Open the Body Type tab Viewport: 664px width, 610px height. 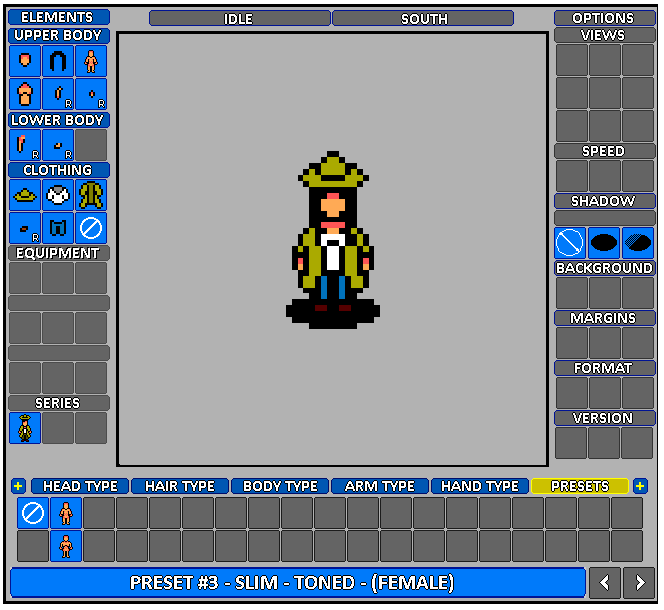280,486
